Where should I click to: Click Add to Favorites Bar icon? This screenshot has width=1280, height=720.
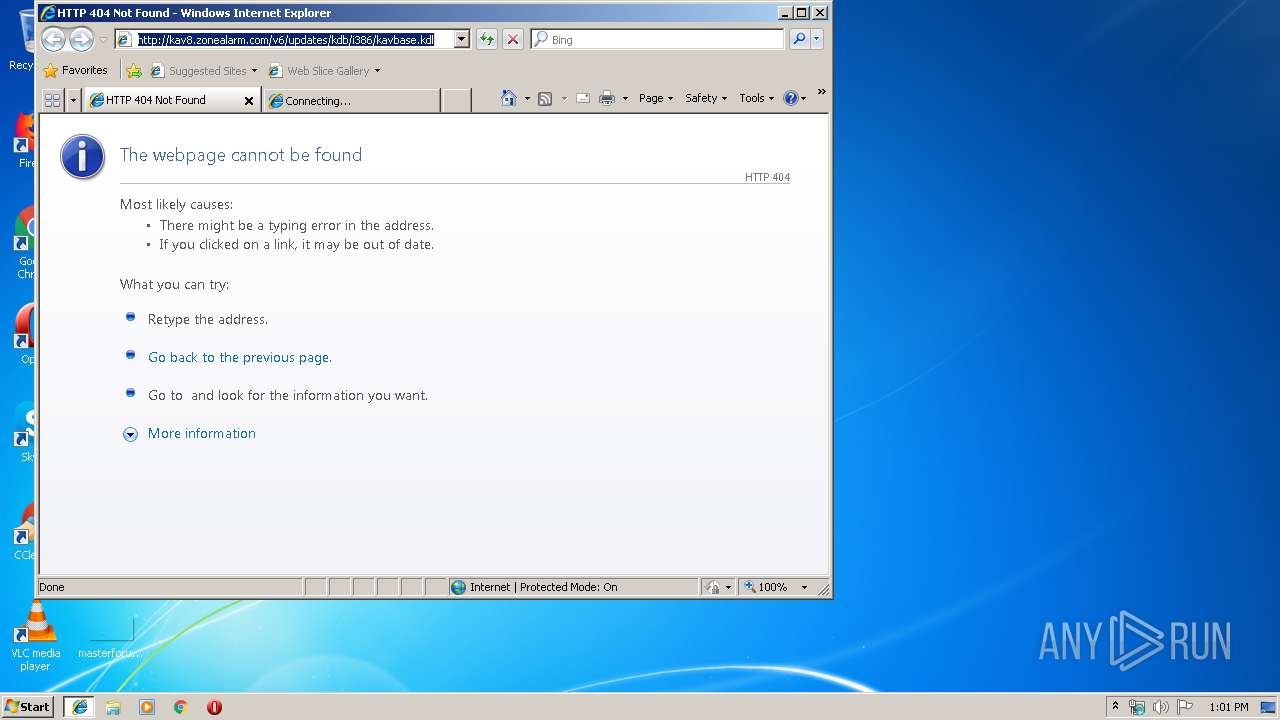coord(134,71)
